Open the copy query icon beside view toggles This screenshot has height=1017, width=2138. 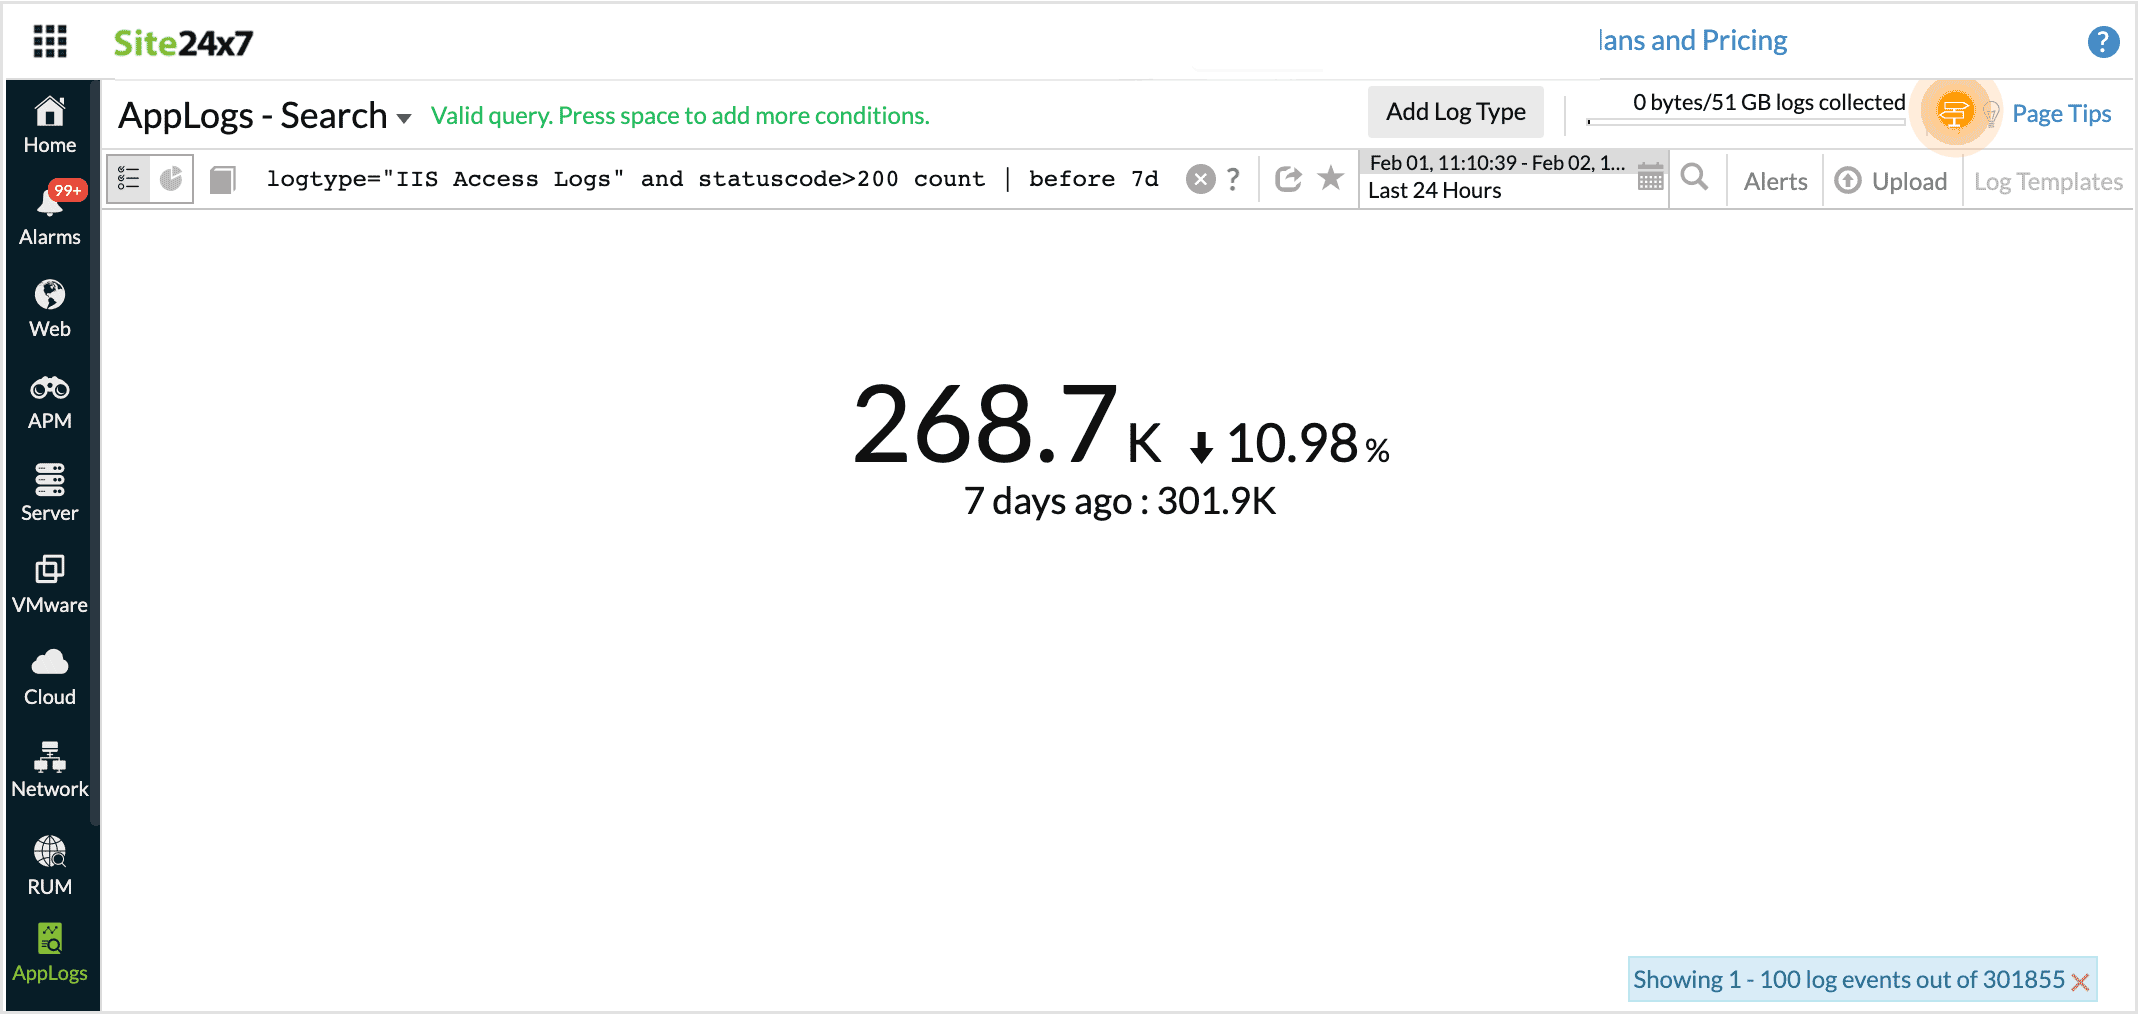pos(222,178)
